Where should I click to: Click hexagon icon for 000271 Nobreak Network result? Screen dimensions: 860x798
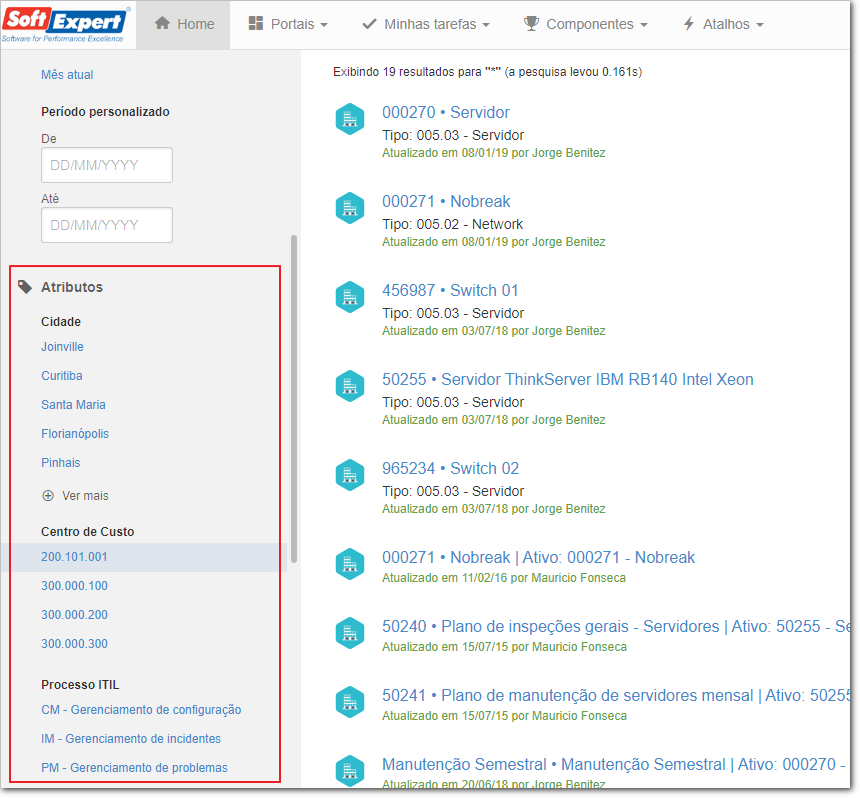pyautogui.click(x=350, y=208)
